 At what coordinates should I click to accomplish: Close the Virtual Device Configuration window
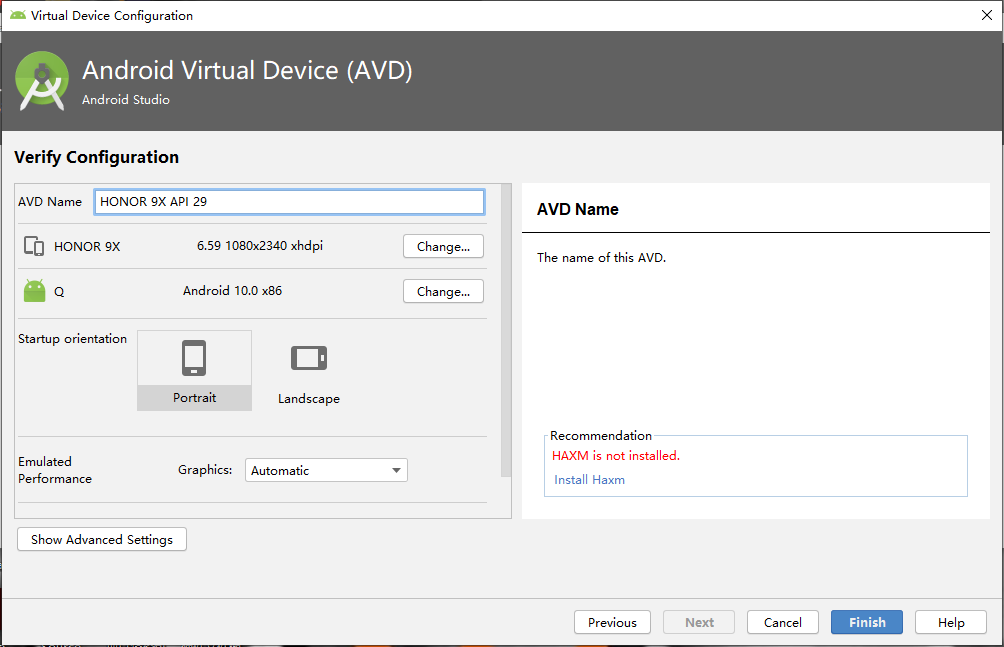point(986,15)
